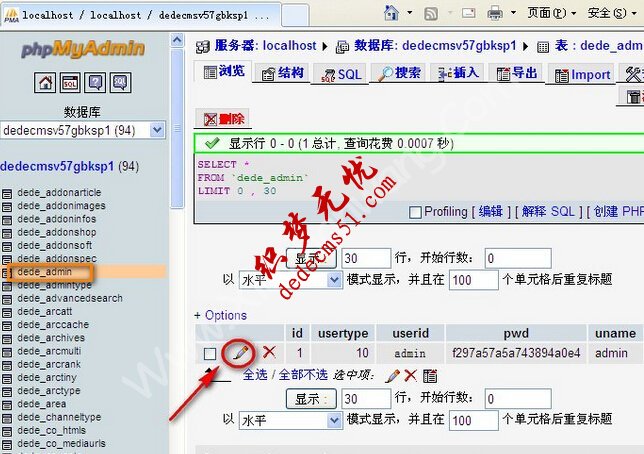Click RSS feed icon in browser toolbar
The height and width of the screenshot is (454, 644).
pyautogui.click(x=431, y=14)
